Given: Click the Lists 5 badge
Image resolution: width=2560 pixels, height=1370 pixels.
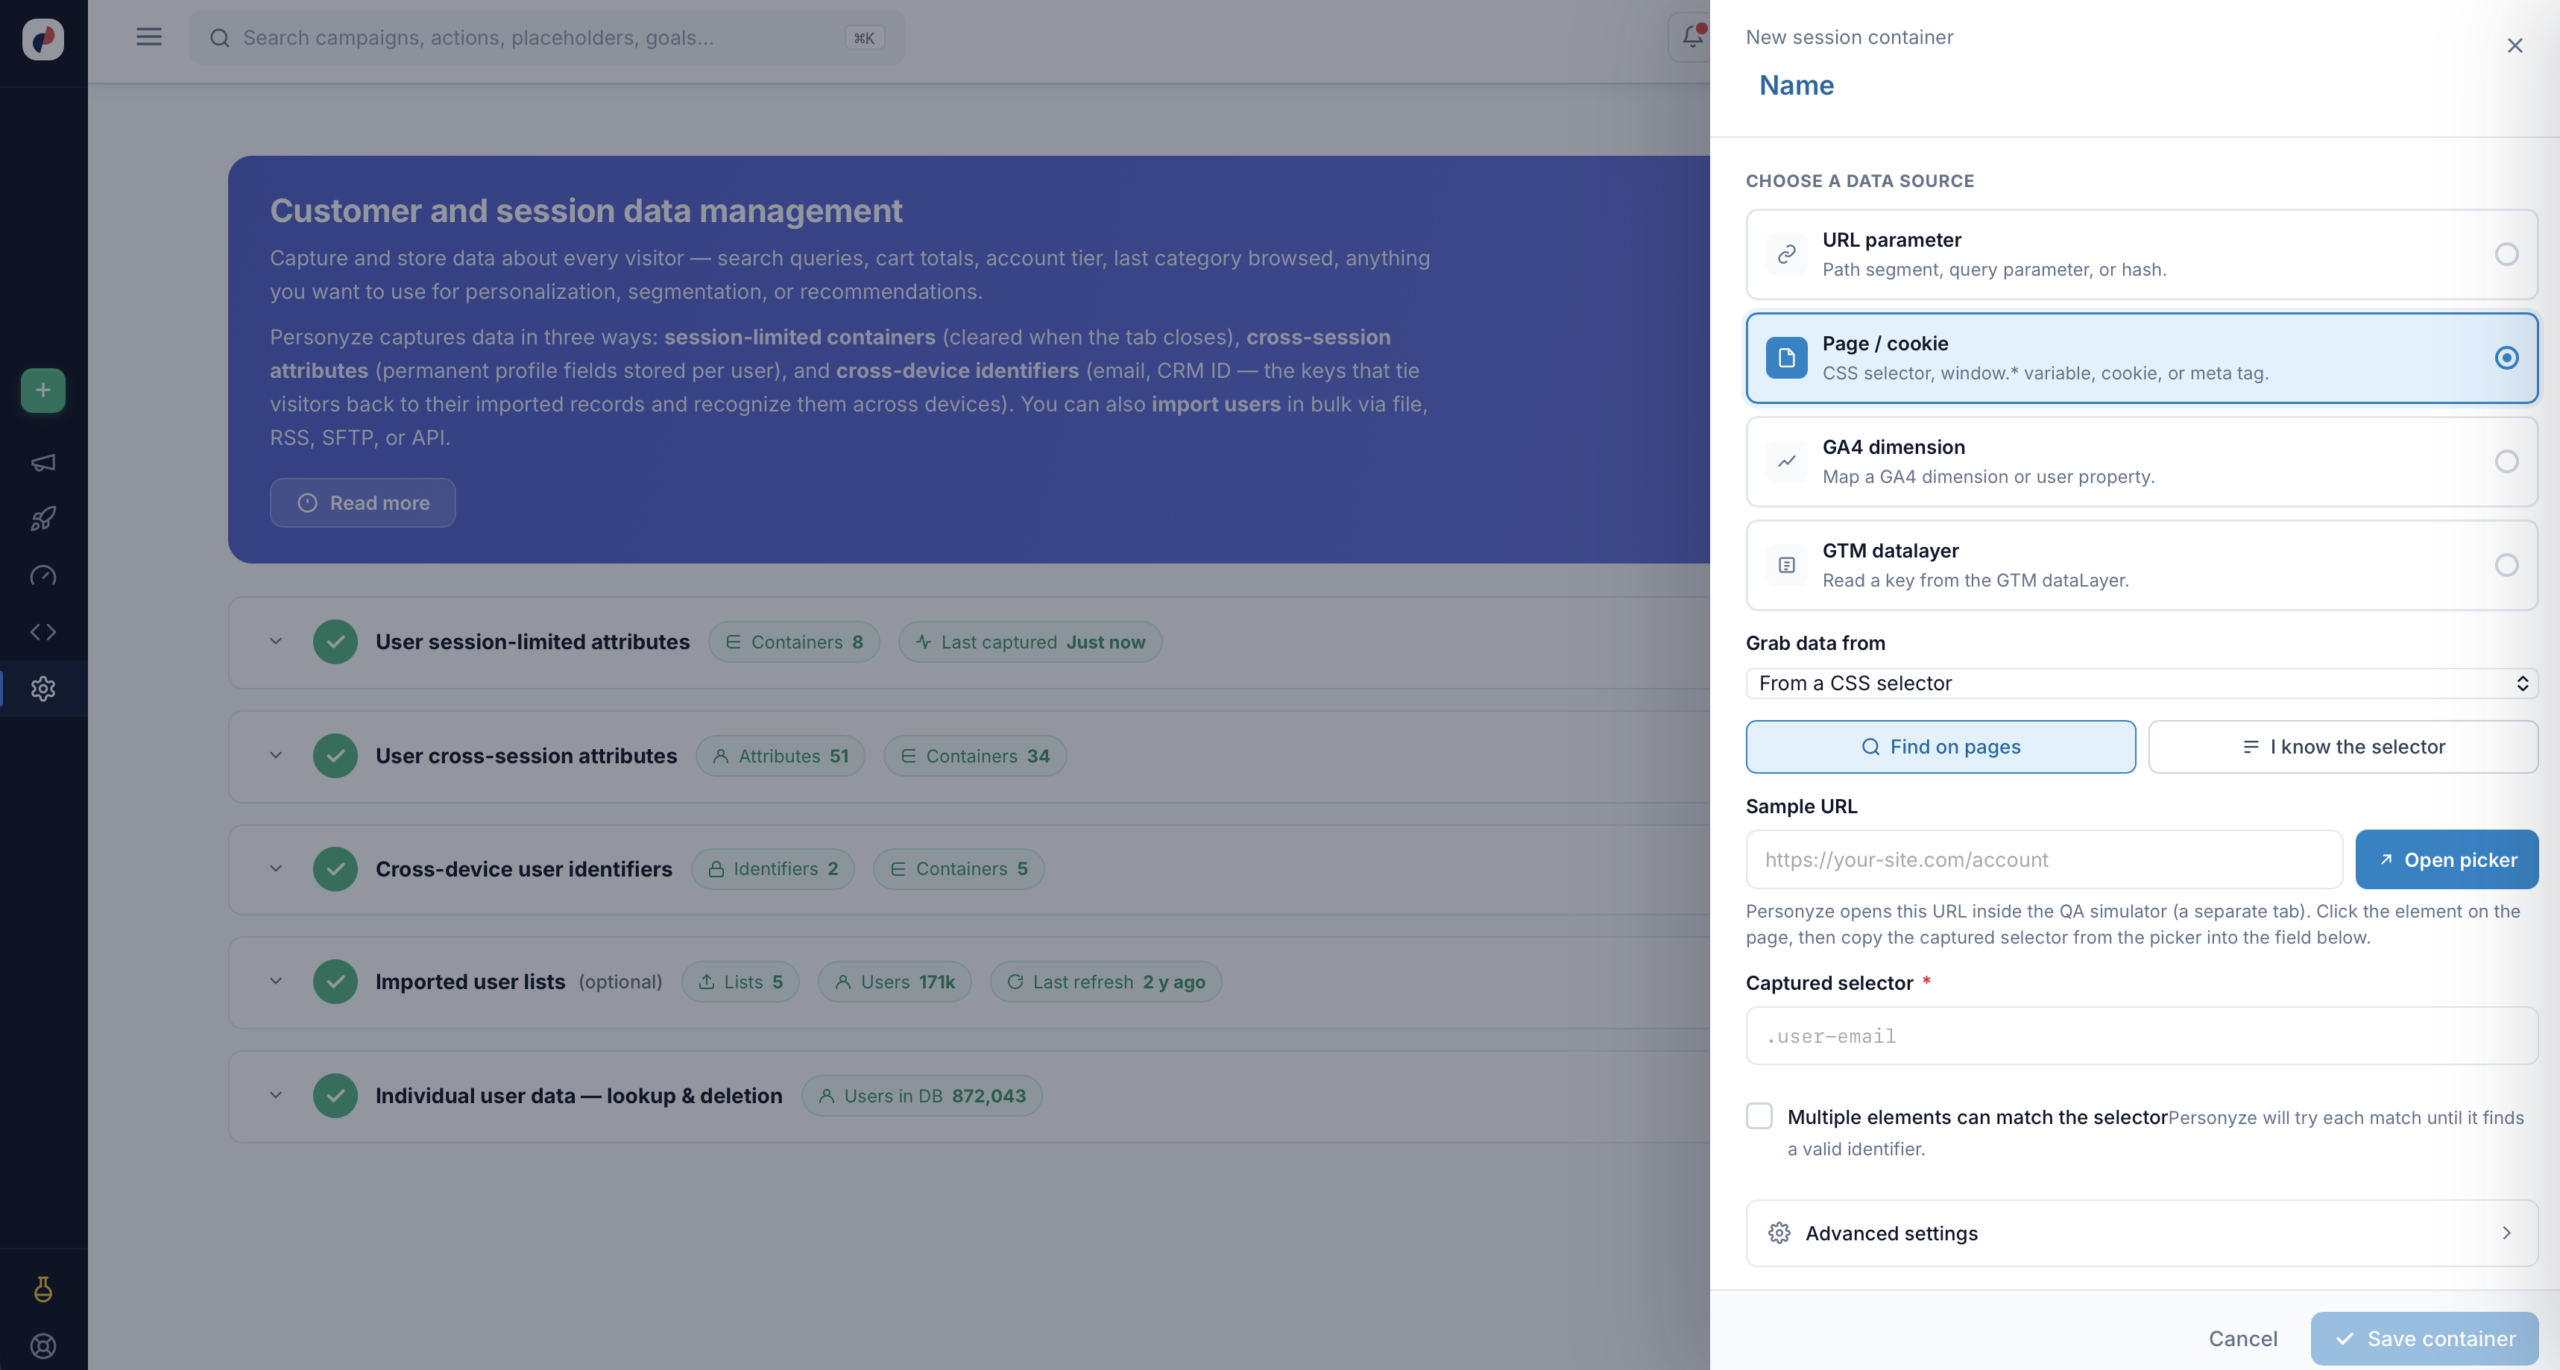Looking at the screenshot, I should (x=741, y=982).
